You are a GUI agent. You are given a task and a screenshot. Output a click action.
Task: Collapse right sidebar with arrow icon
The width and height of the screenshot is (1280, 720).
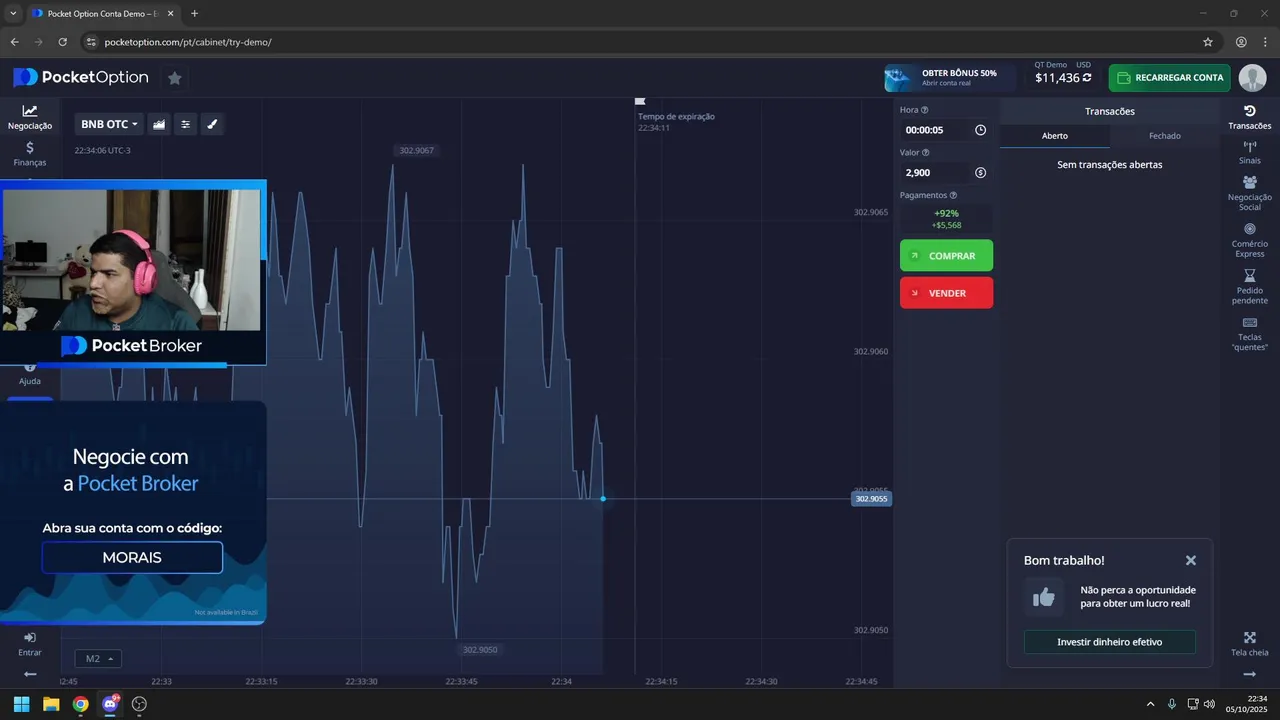(1249, 674)
